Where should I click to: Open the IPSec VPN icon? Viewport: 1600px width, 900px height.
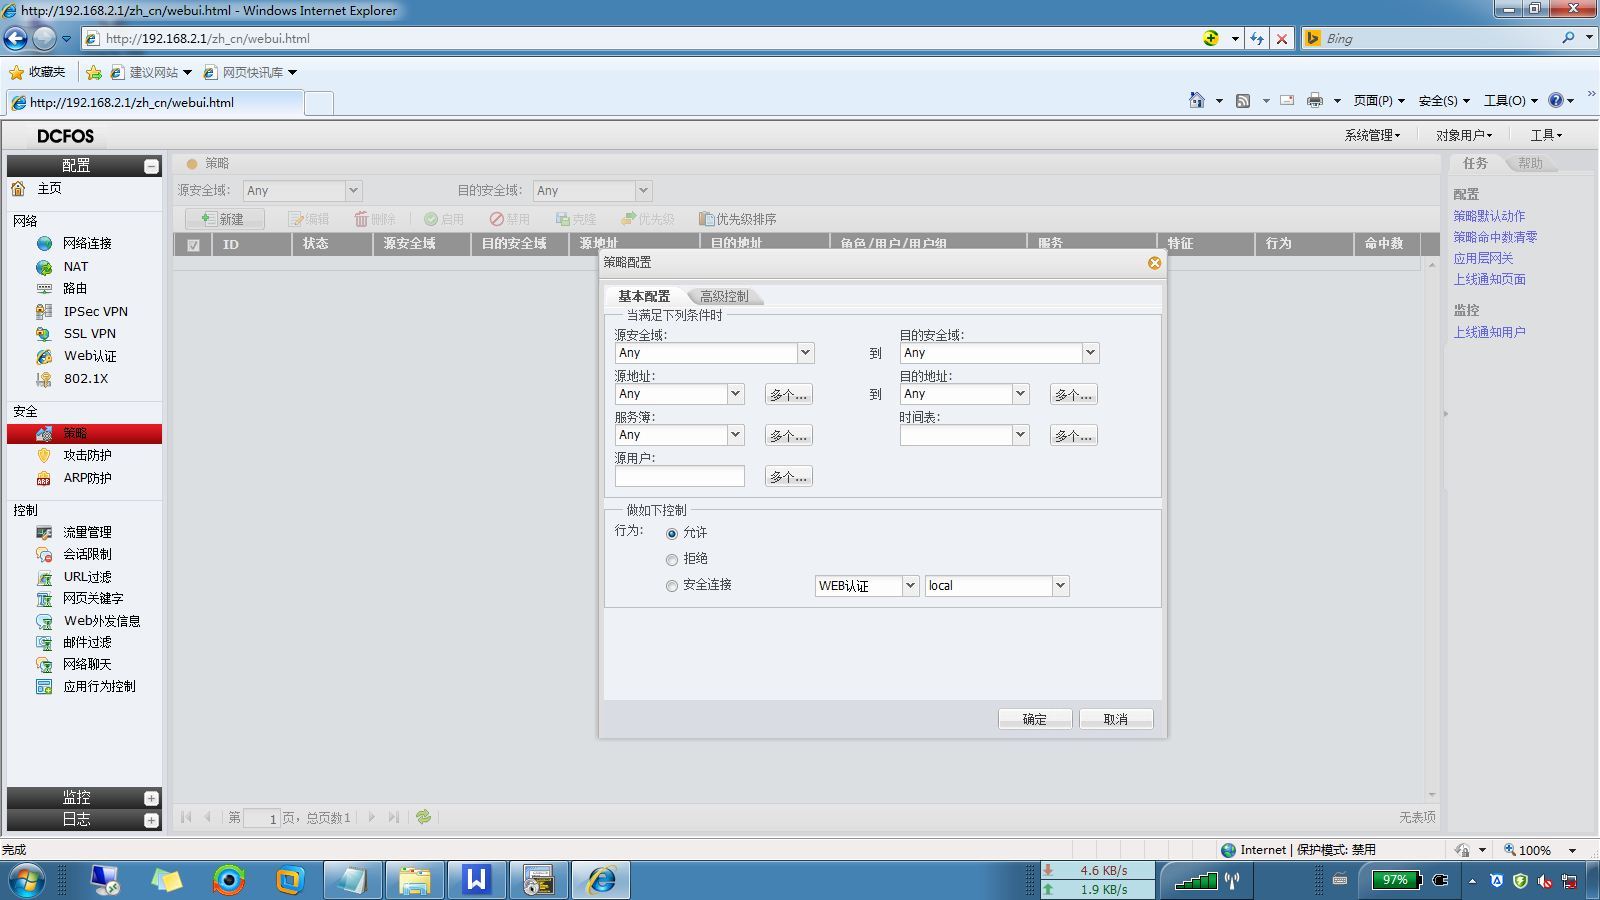pyautogui.click(x=44, y=311)
